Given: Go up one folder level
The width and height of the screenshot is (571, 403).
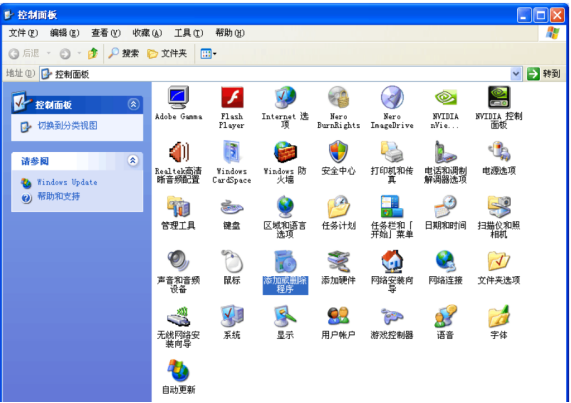Looking at the screenshot, I should point(93,54).
